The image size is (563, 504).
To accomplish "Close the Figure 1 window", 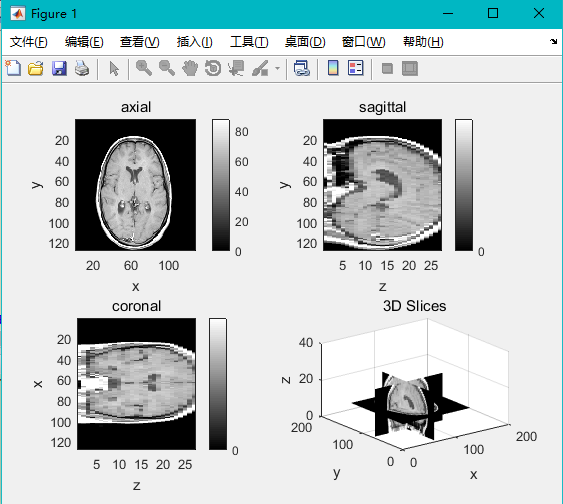I will tap(539, 14).
